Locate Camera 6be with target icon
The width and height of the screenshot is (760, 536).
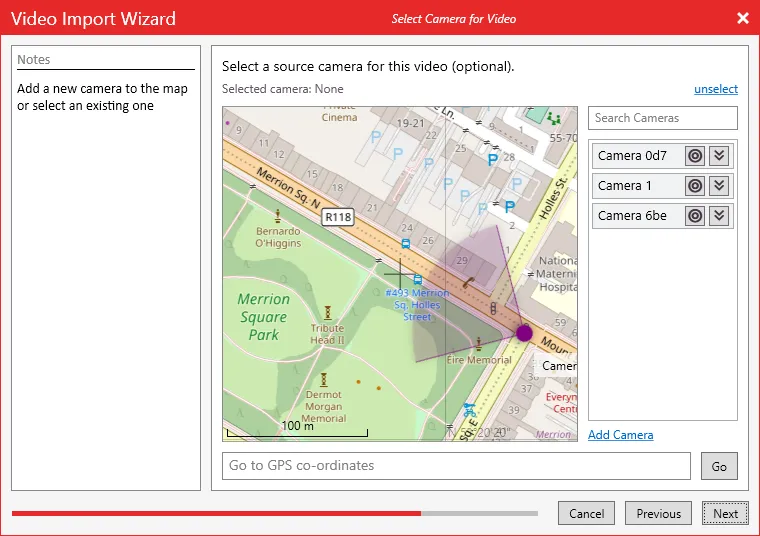click(x=695, y=216)
